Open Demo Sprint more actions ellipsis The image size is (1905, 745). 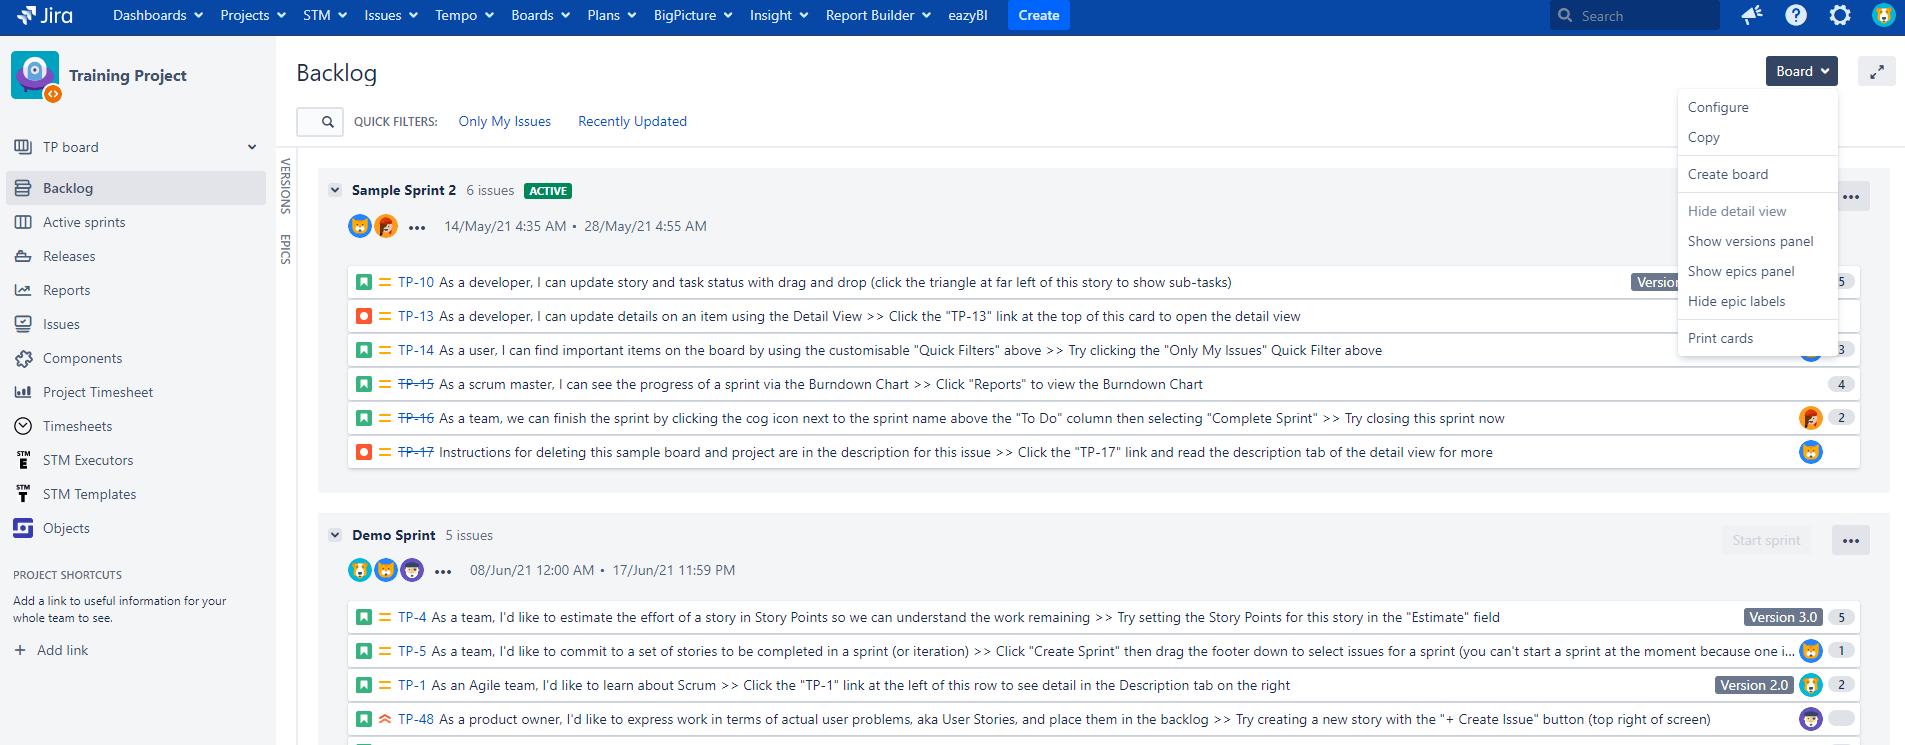1851,540
